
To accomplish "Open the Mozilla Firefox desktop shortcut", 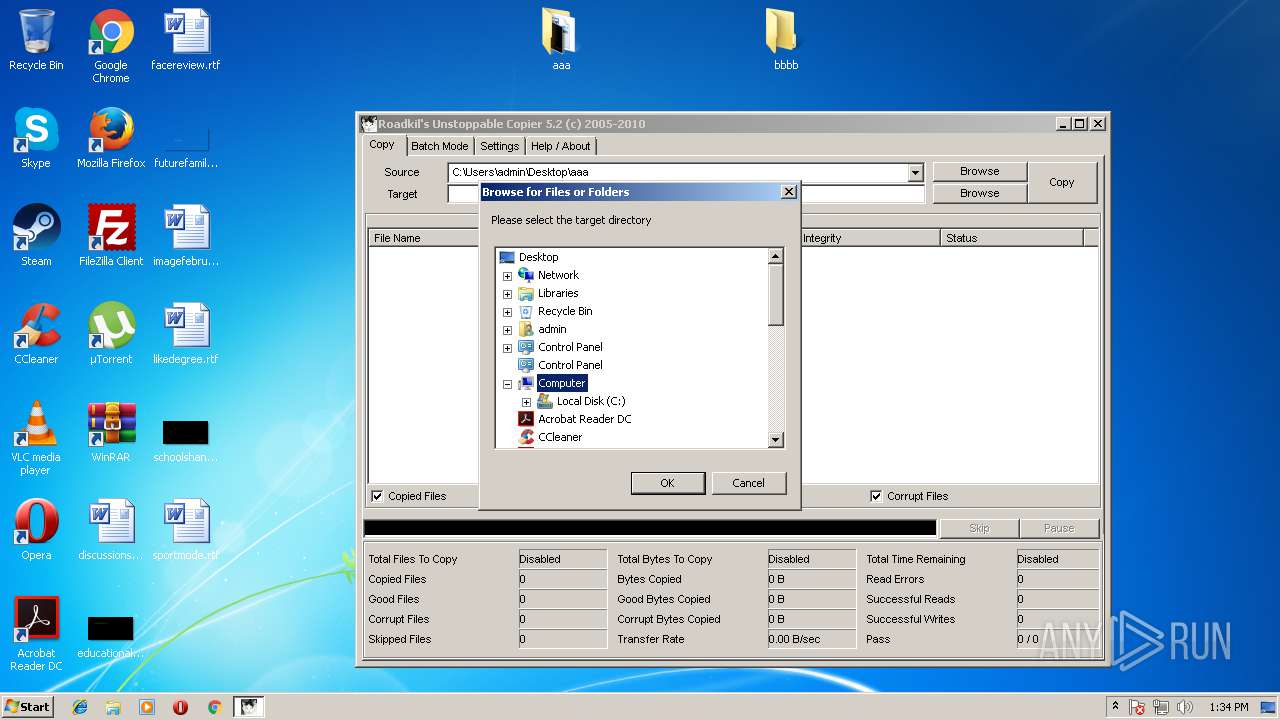I will tap(111, 138).
